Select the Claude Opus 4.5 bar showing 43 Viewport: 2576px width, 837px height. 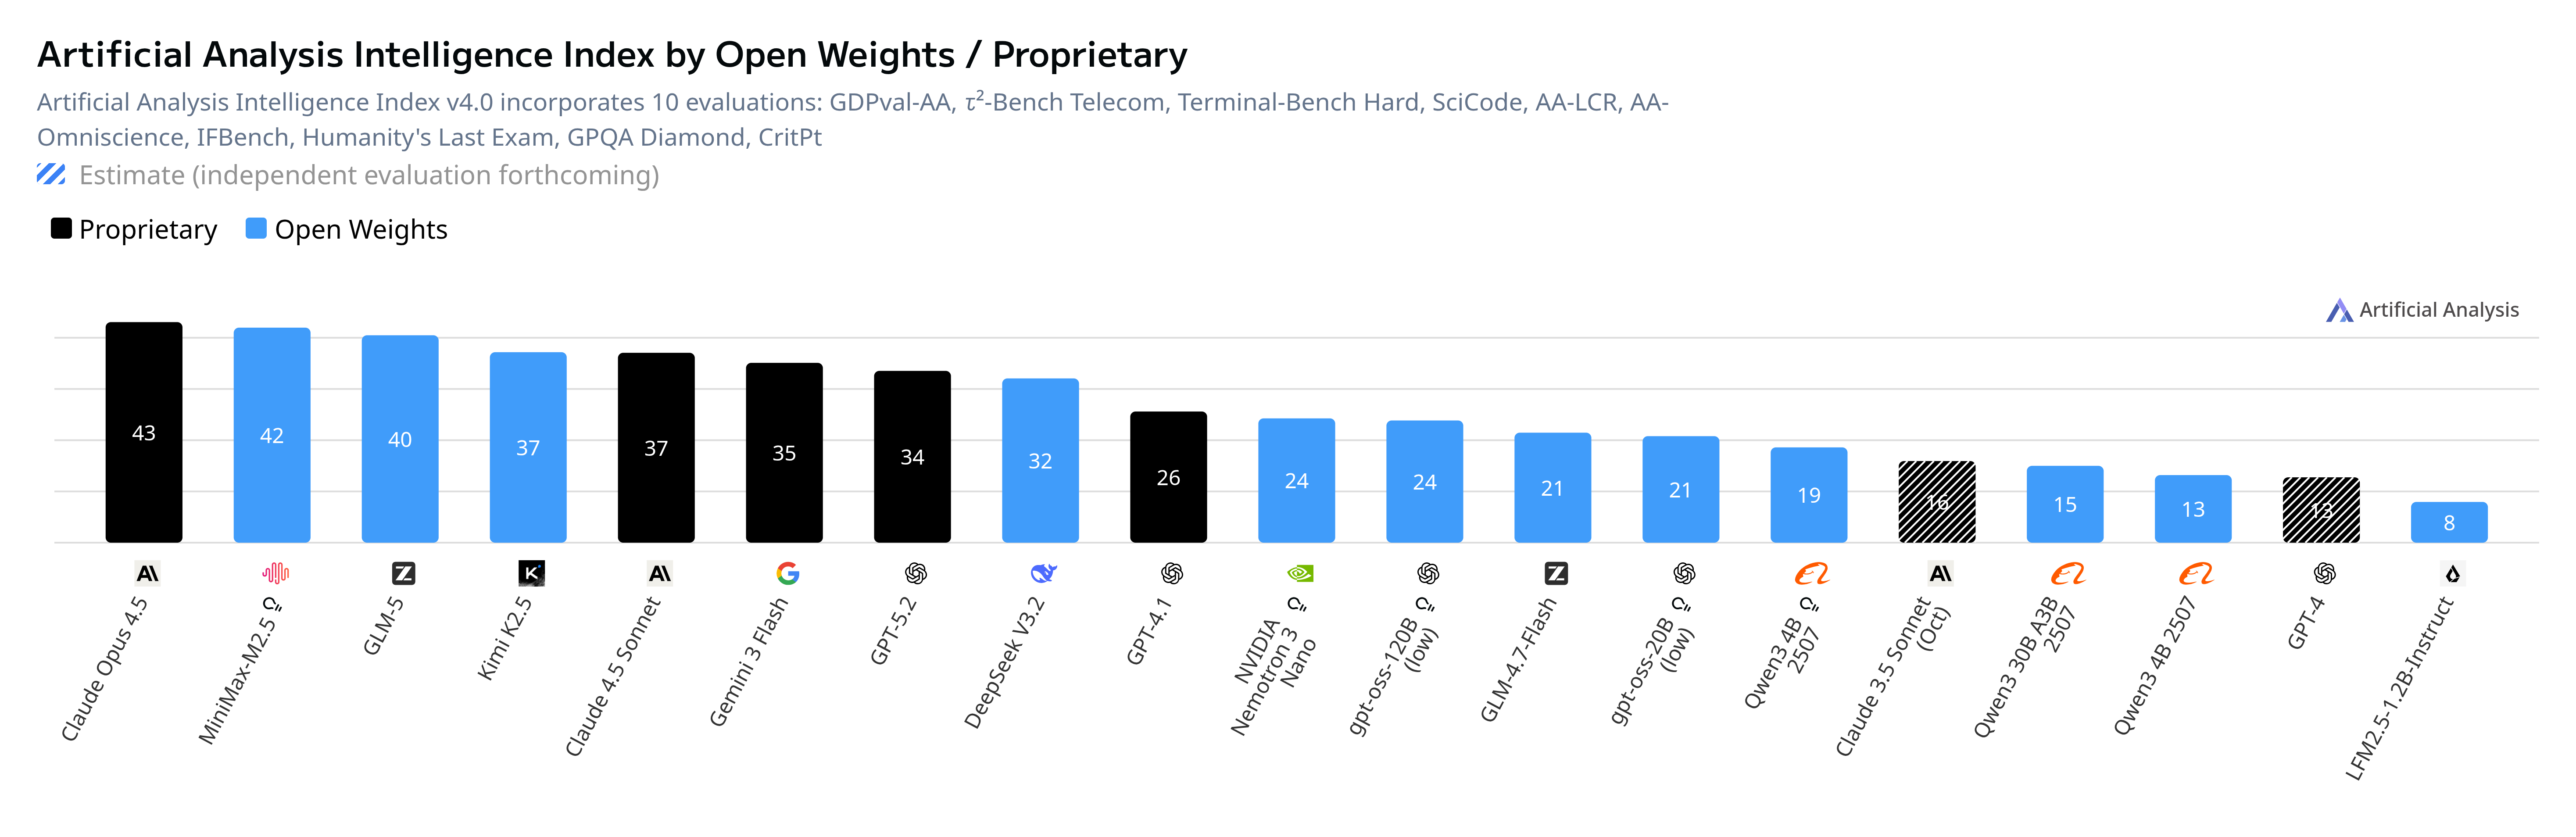pos(144,432)
